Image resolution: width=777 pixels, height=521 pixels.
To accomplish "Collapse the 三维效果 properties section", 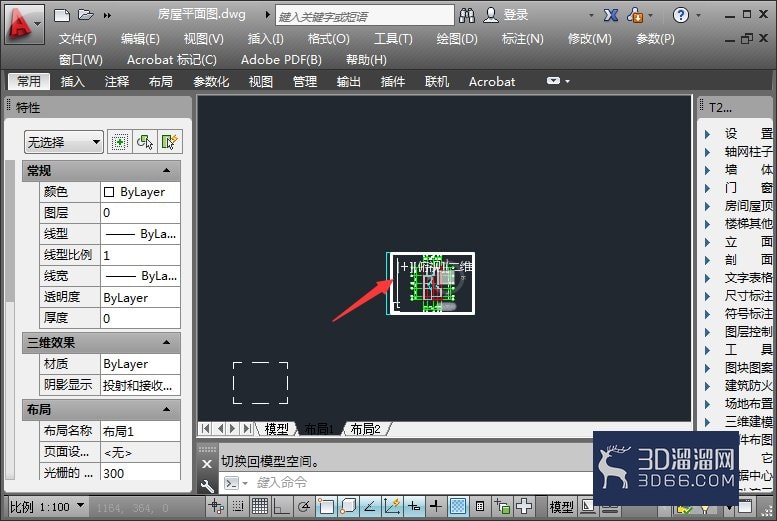I will (166, 342).
